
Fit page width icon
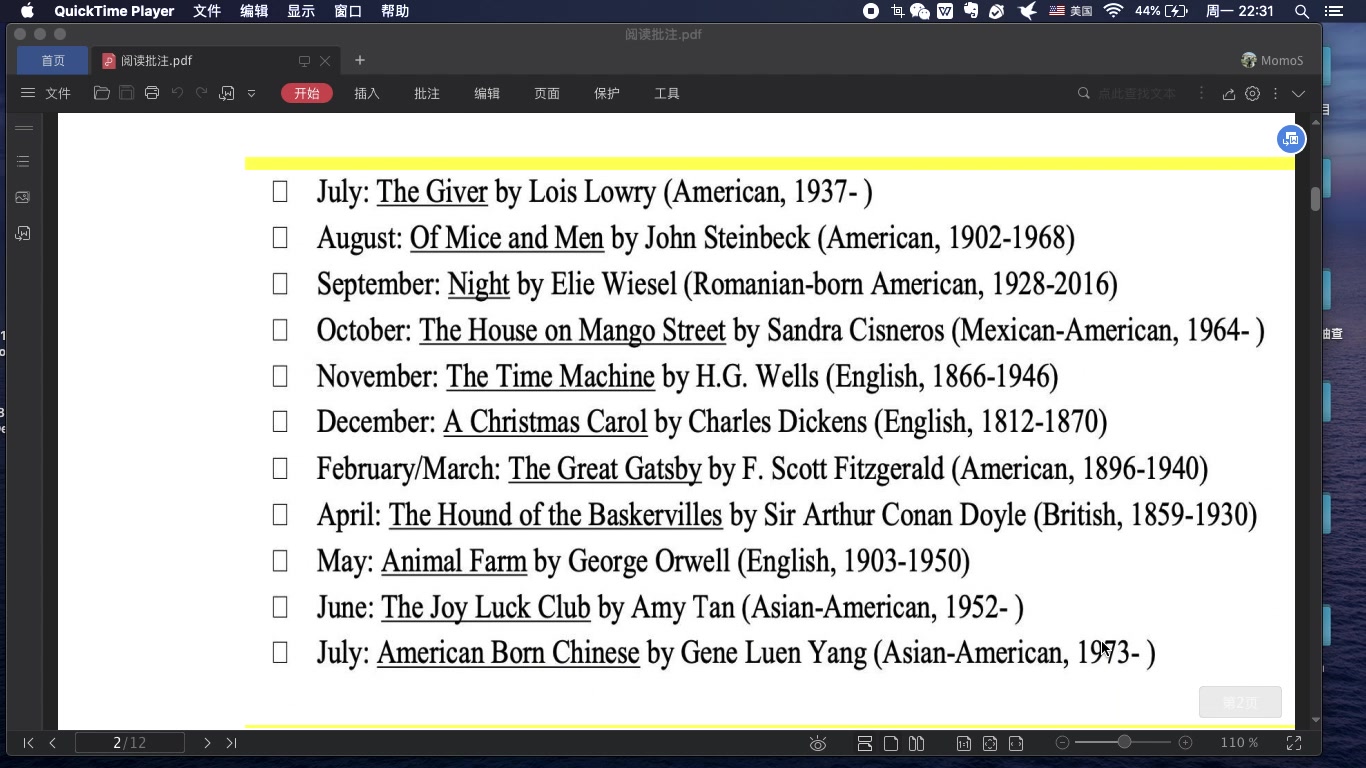coord(1016,743)
